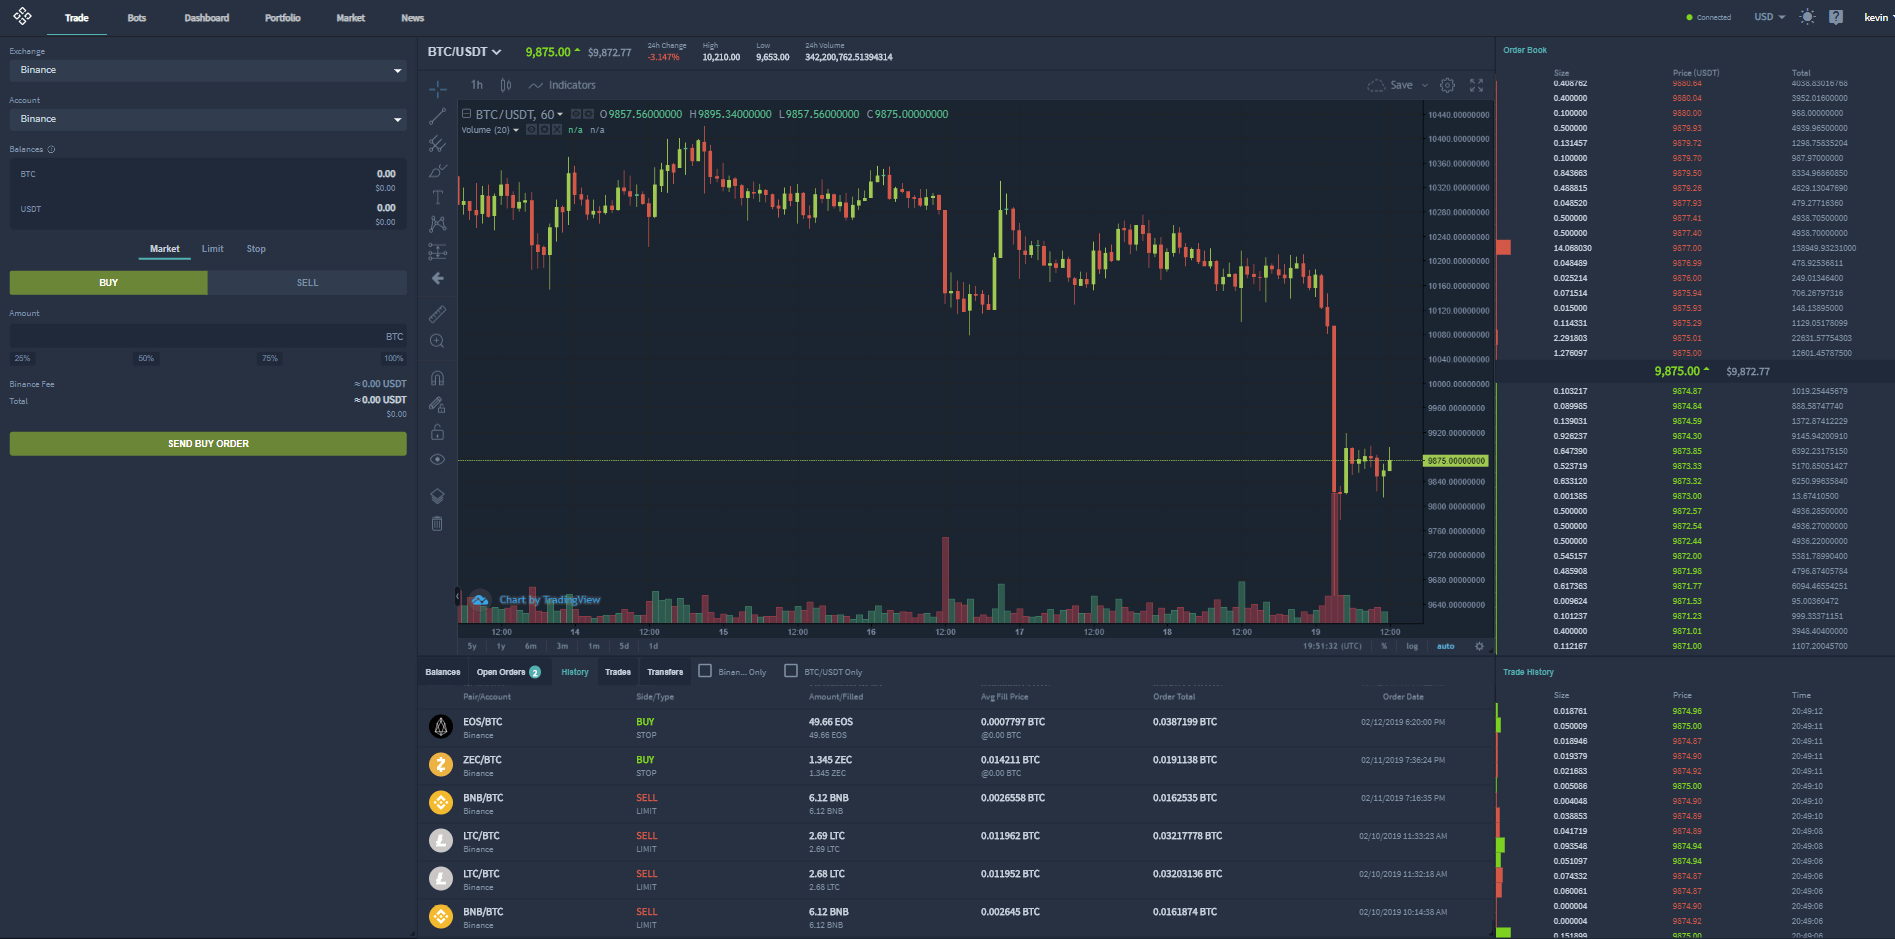Viewport: 1895px width, 939px height.
Task: Open chart settings gear icon
Action: click(x=1447, y=85)
